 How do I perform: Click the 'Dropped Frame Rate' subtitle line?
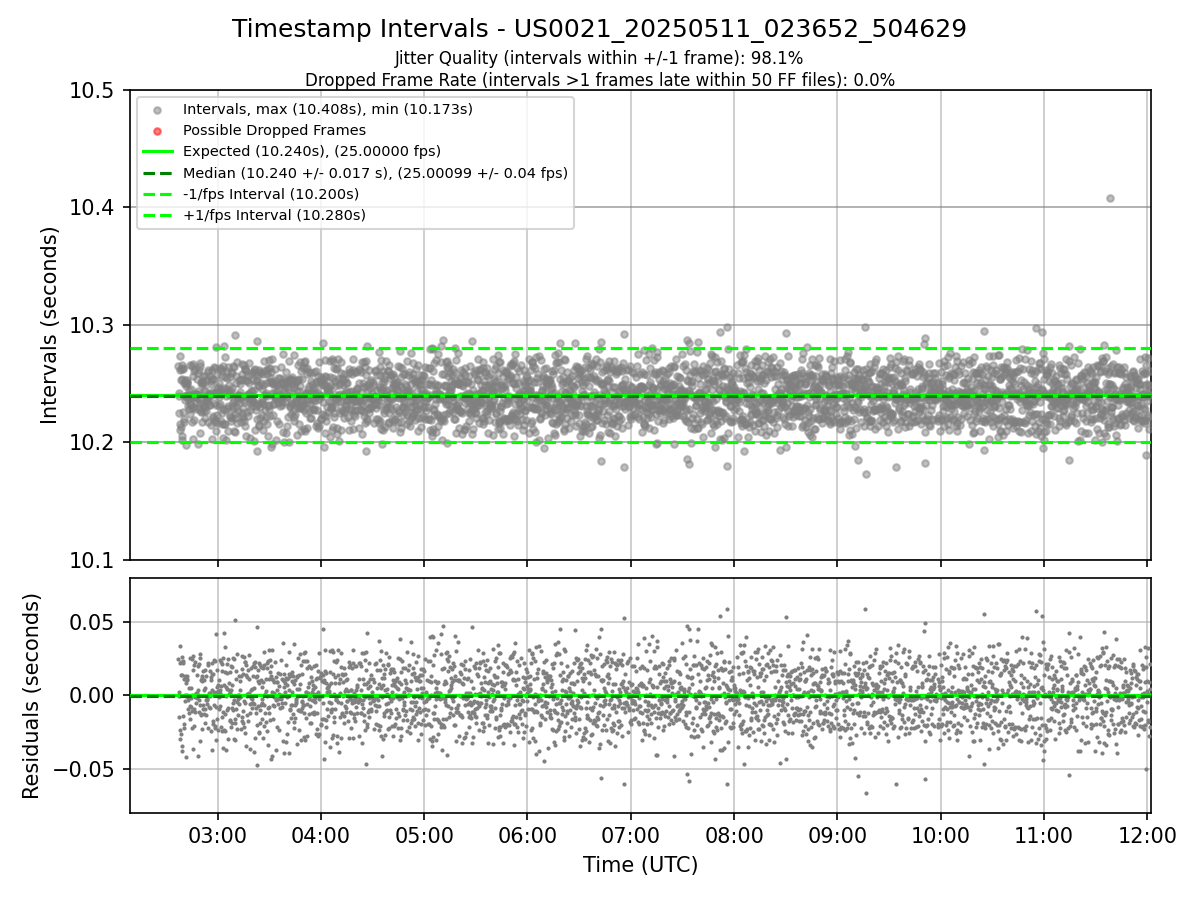pos(599,80)
